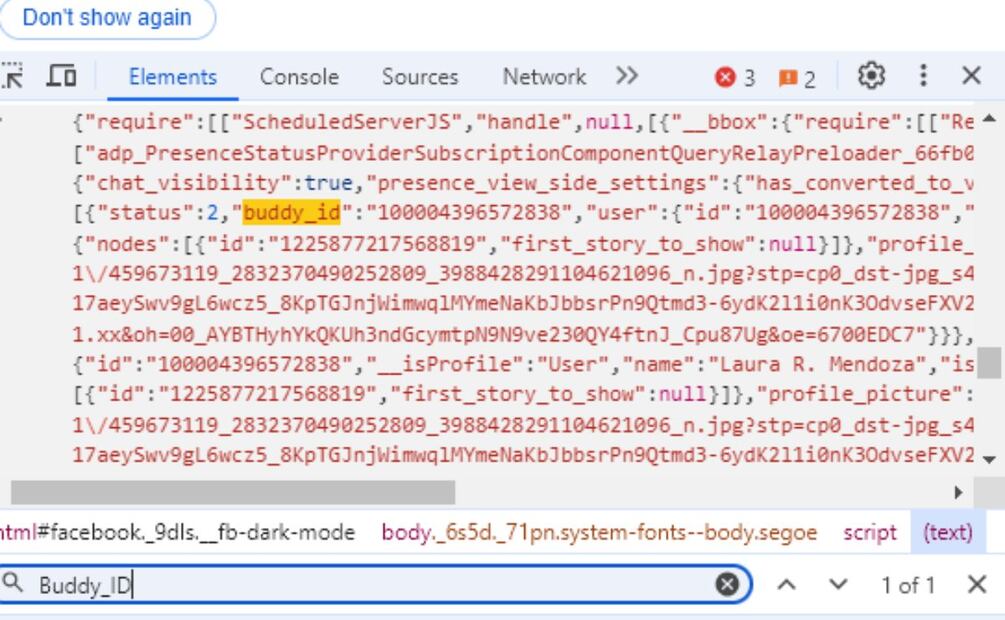Close the find search bar
Screen dimensions: 1005x620
point(977,585)
